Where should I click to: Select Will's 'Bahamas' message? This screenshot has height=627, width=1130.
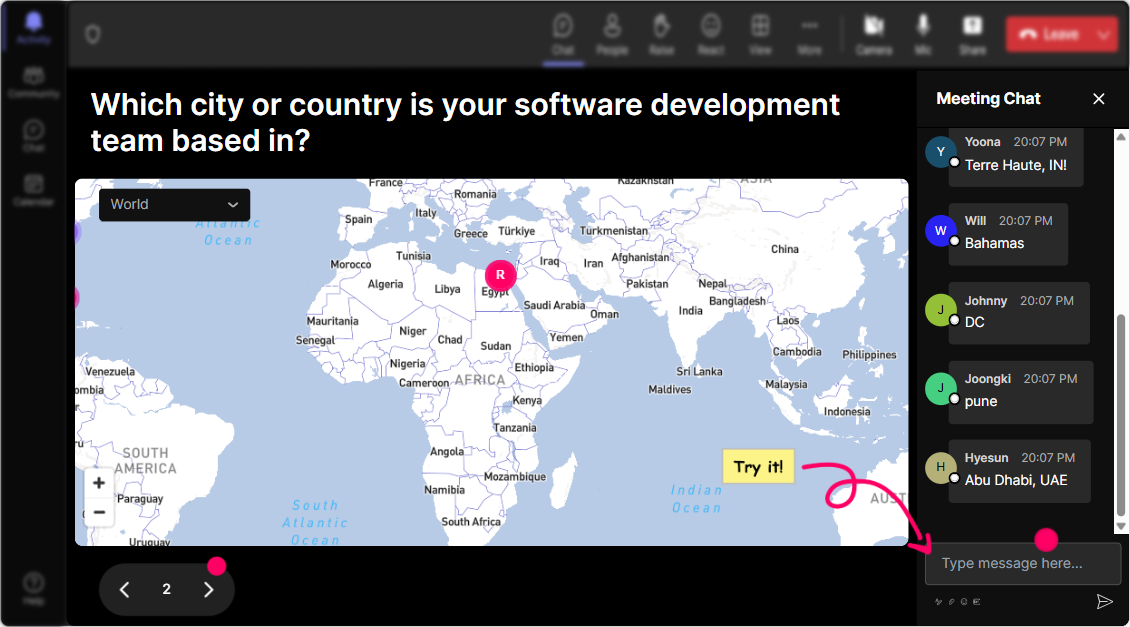[994, 244]
